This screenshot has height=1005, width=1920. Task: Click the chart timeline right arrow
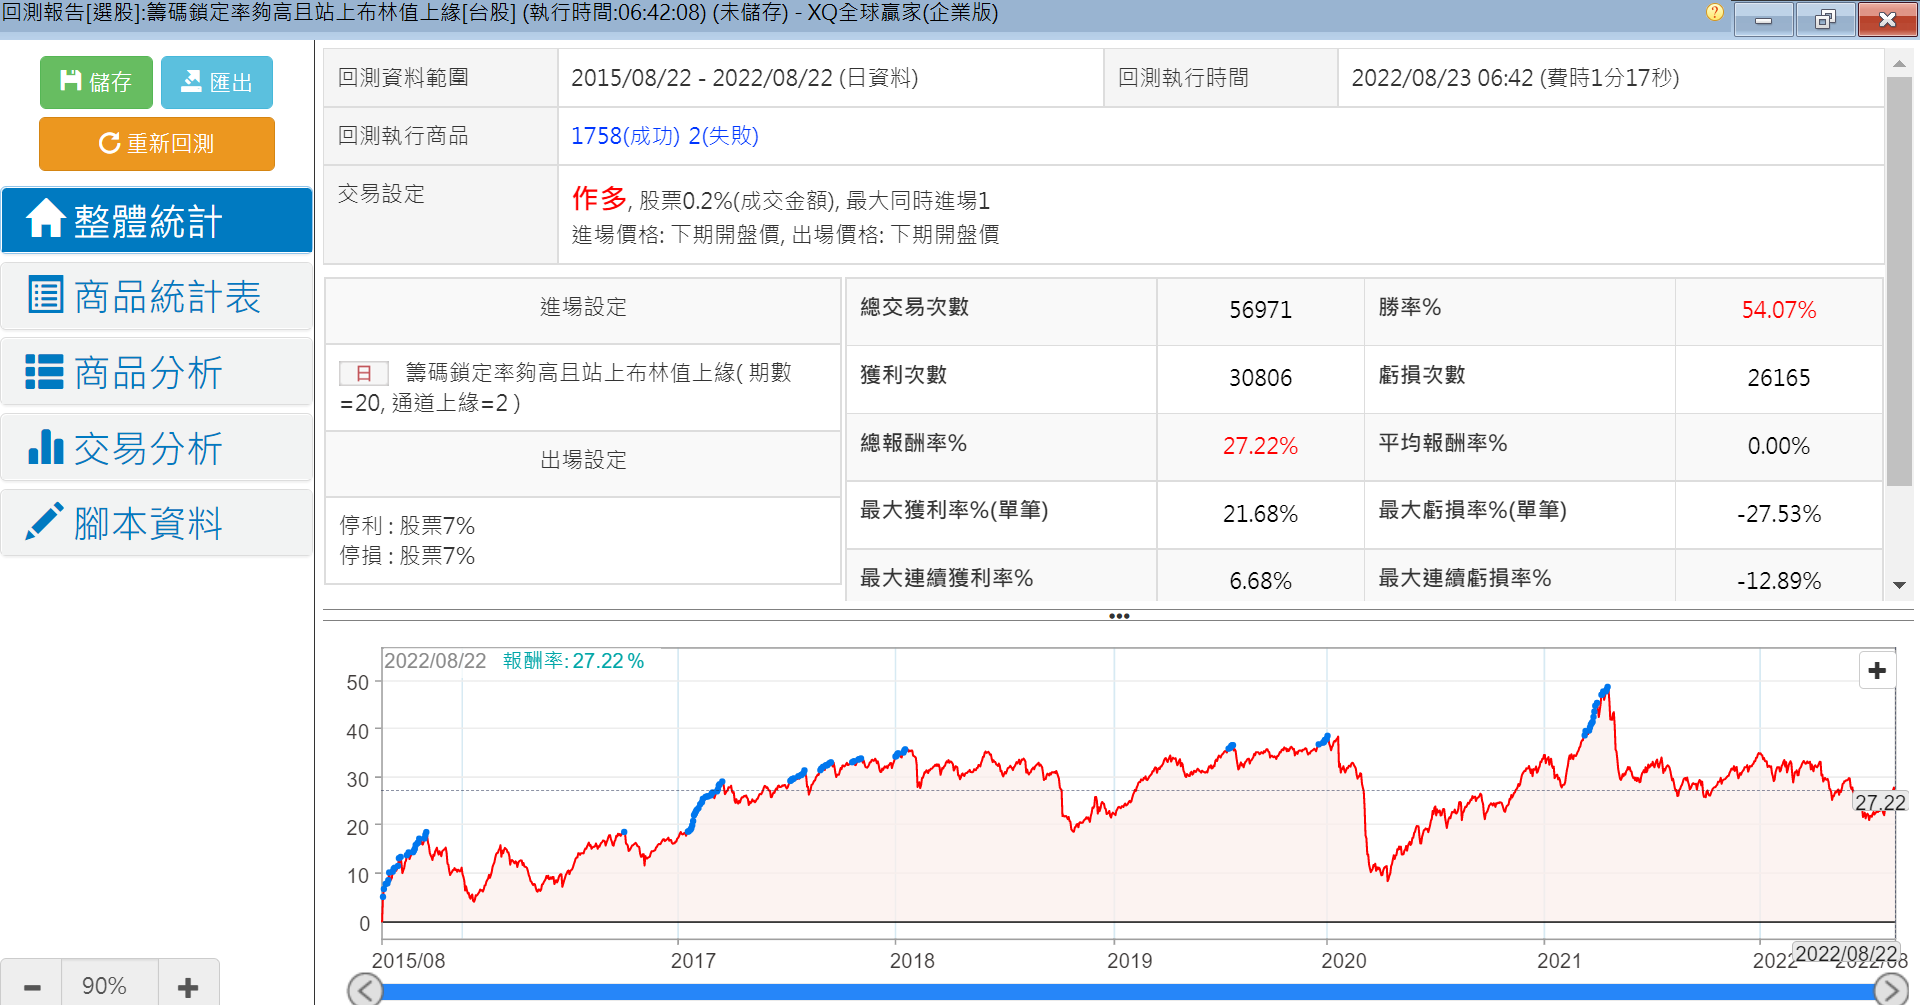pyautogui.click(x=1890, y=990)
